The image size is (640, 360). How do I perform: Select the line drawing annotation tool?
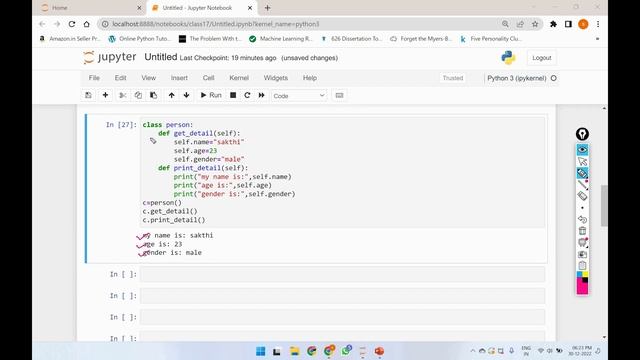tap(582, 184)
